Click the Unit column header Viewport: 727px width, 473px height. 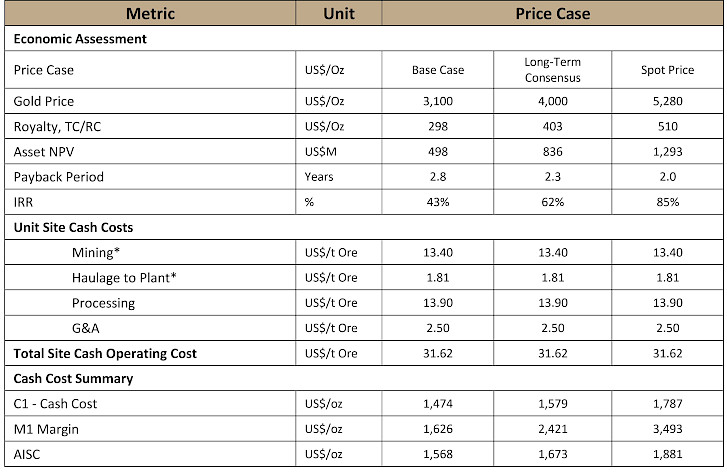[x=339, y=14]
